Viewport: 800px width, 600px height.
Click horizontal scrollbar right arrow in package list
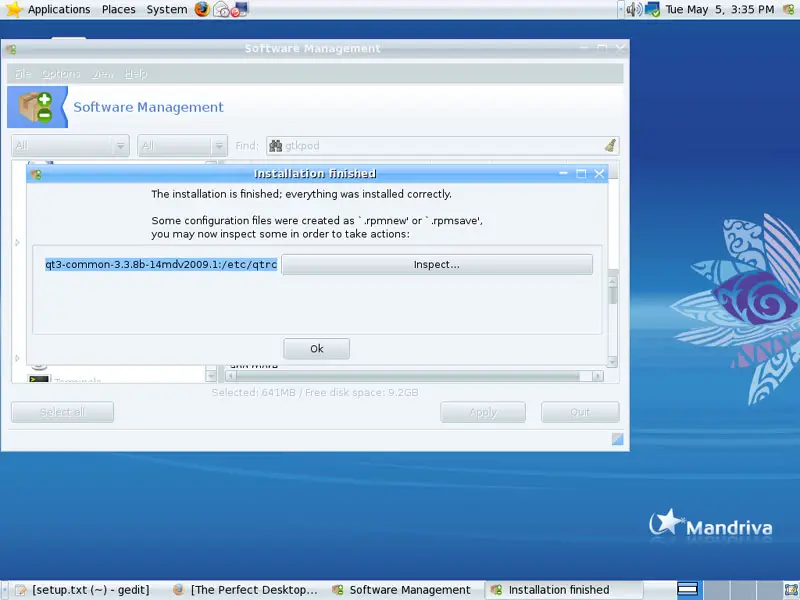[597, 377]
